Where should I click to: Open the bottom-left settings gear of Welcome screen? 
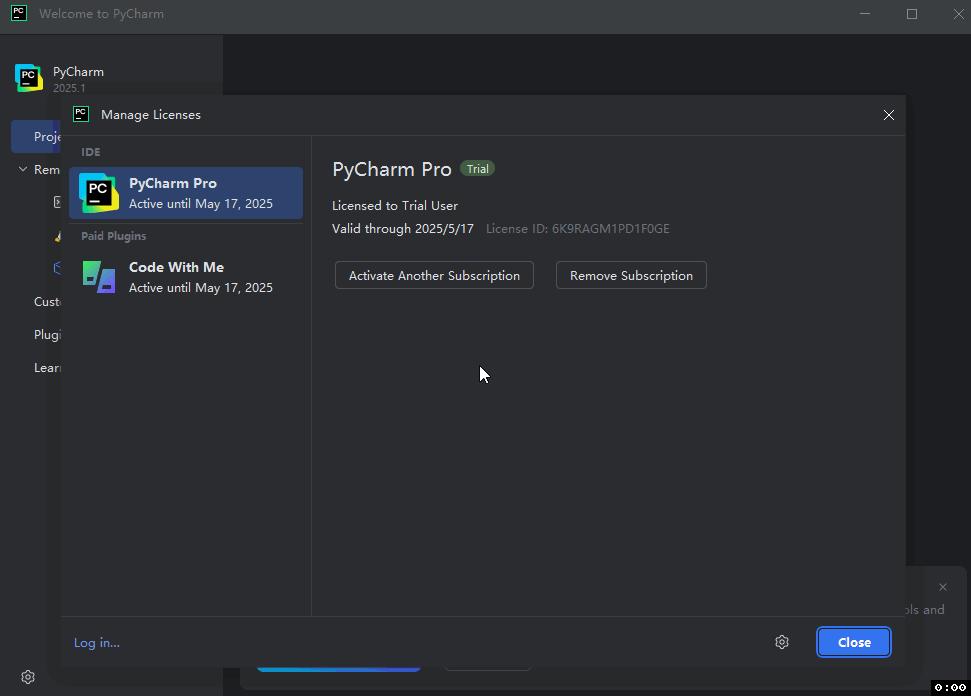(27, 677)
